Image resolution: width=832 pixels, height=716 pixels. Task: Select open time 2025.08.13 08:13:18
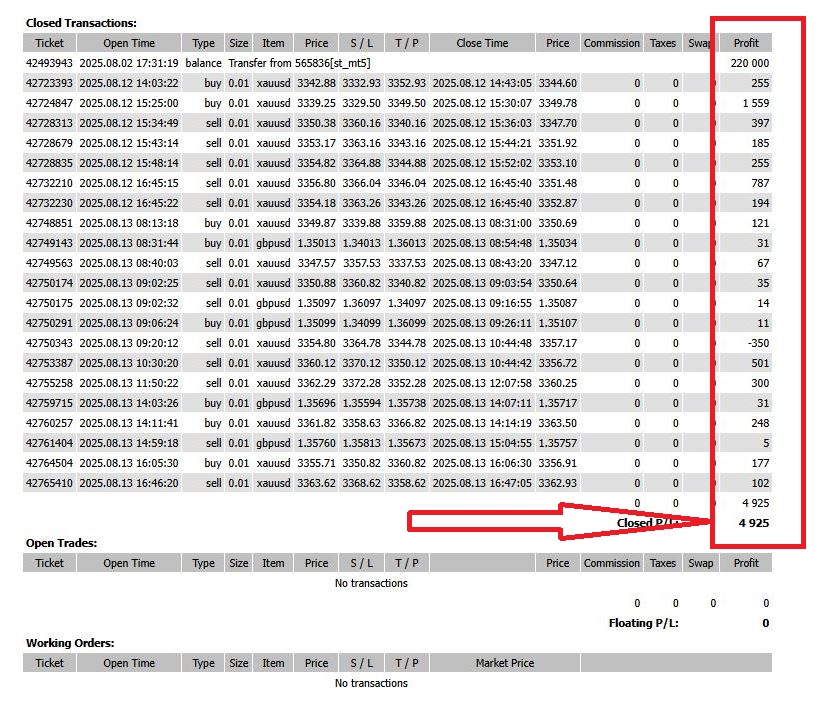coord(129,223)
